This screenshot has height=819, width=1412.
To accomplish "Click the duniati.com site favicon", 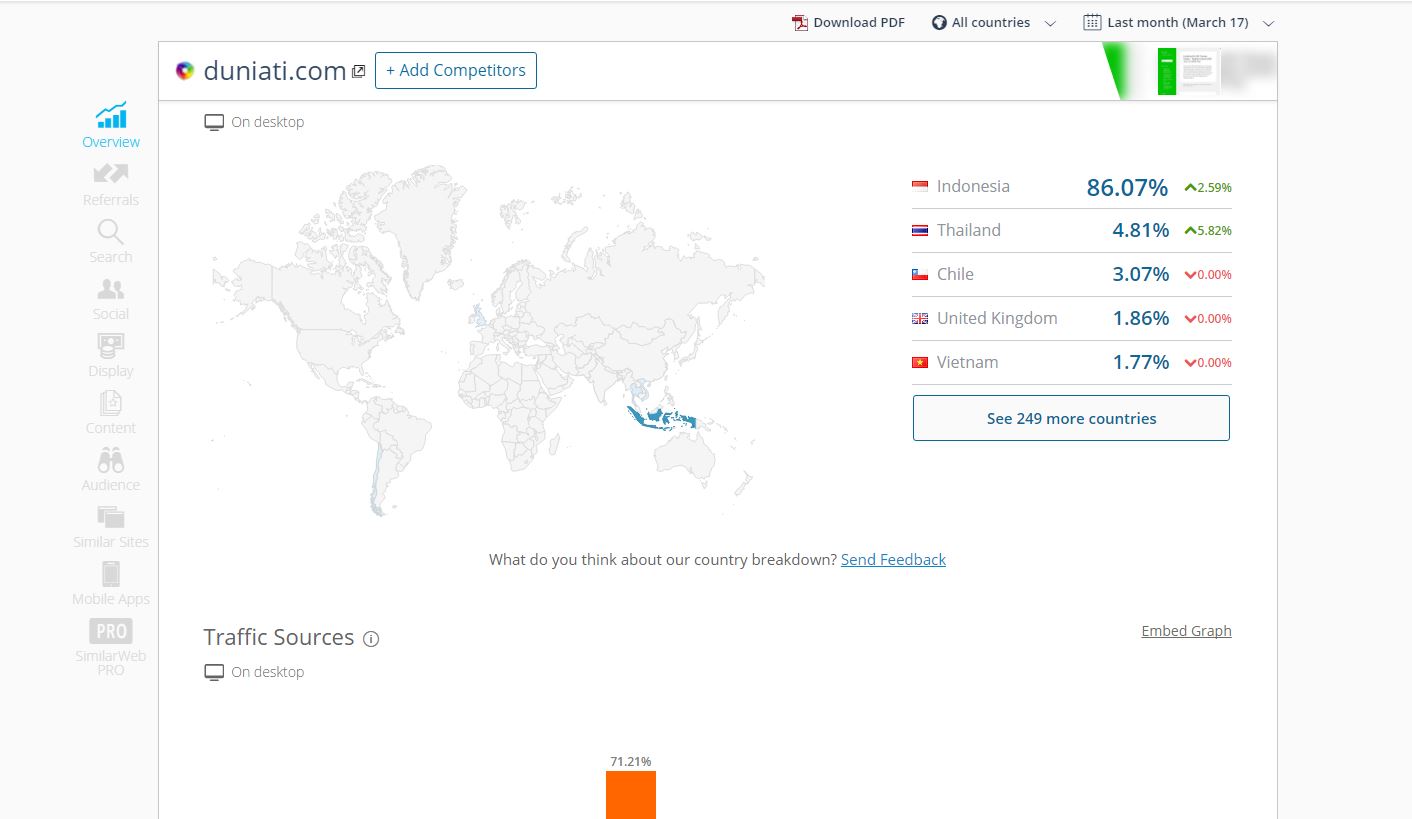I will 184,70.
